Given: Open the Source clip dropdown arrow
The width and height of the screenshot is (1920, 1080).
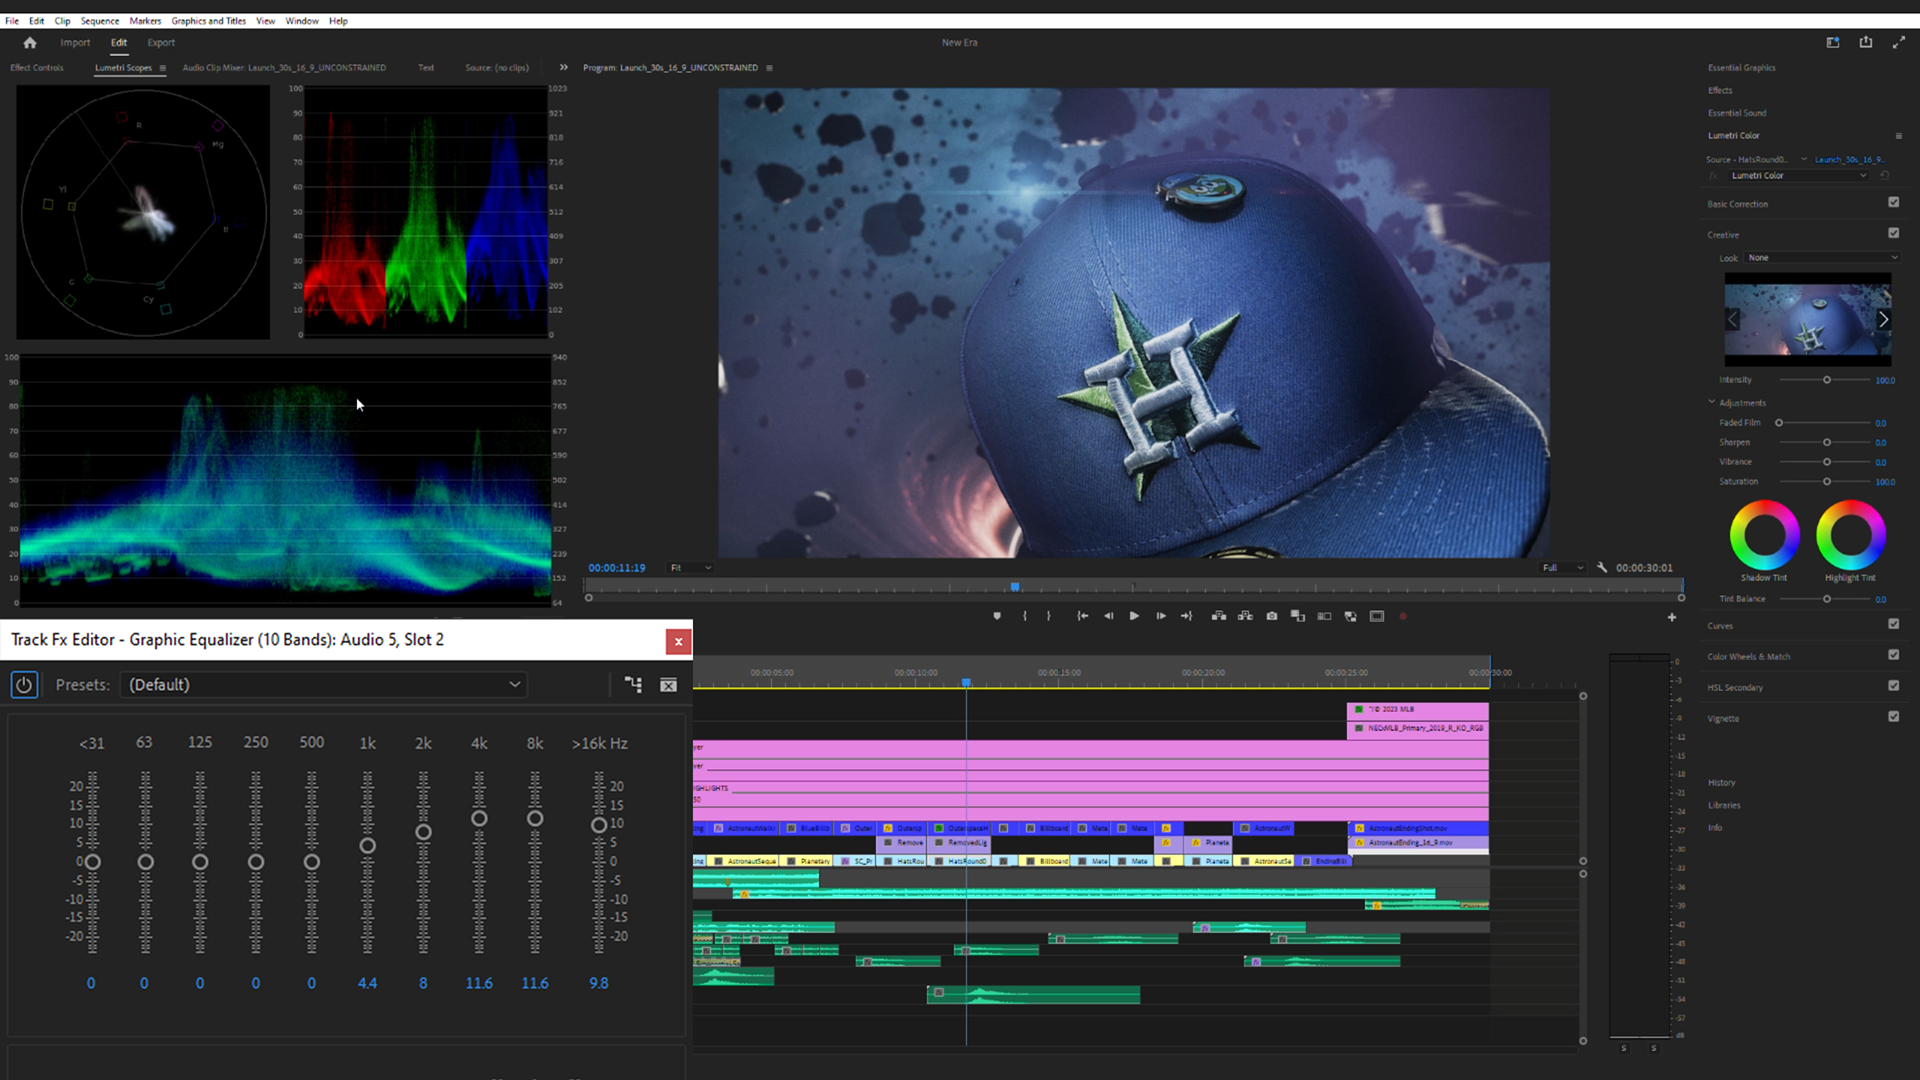Looking at the screenshot, I should (1804, 159).
